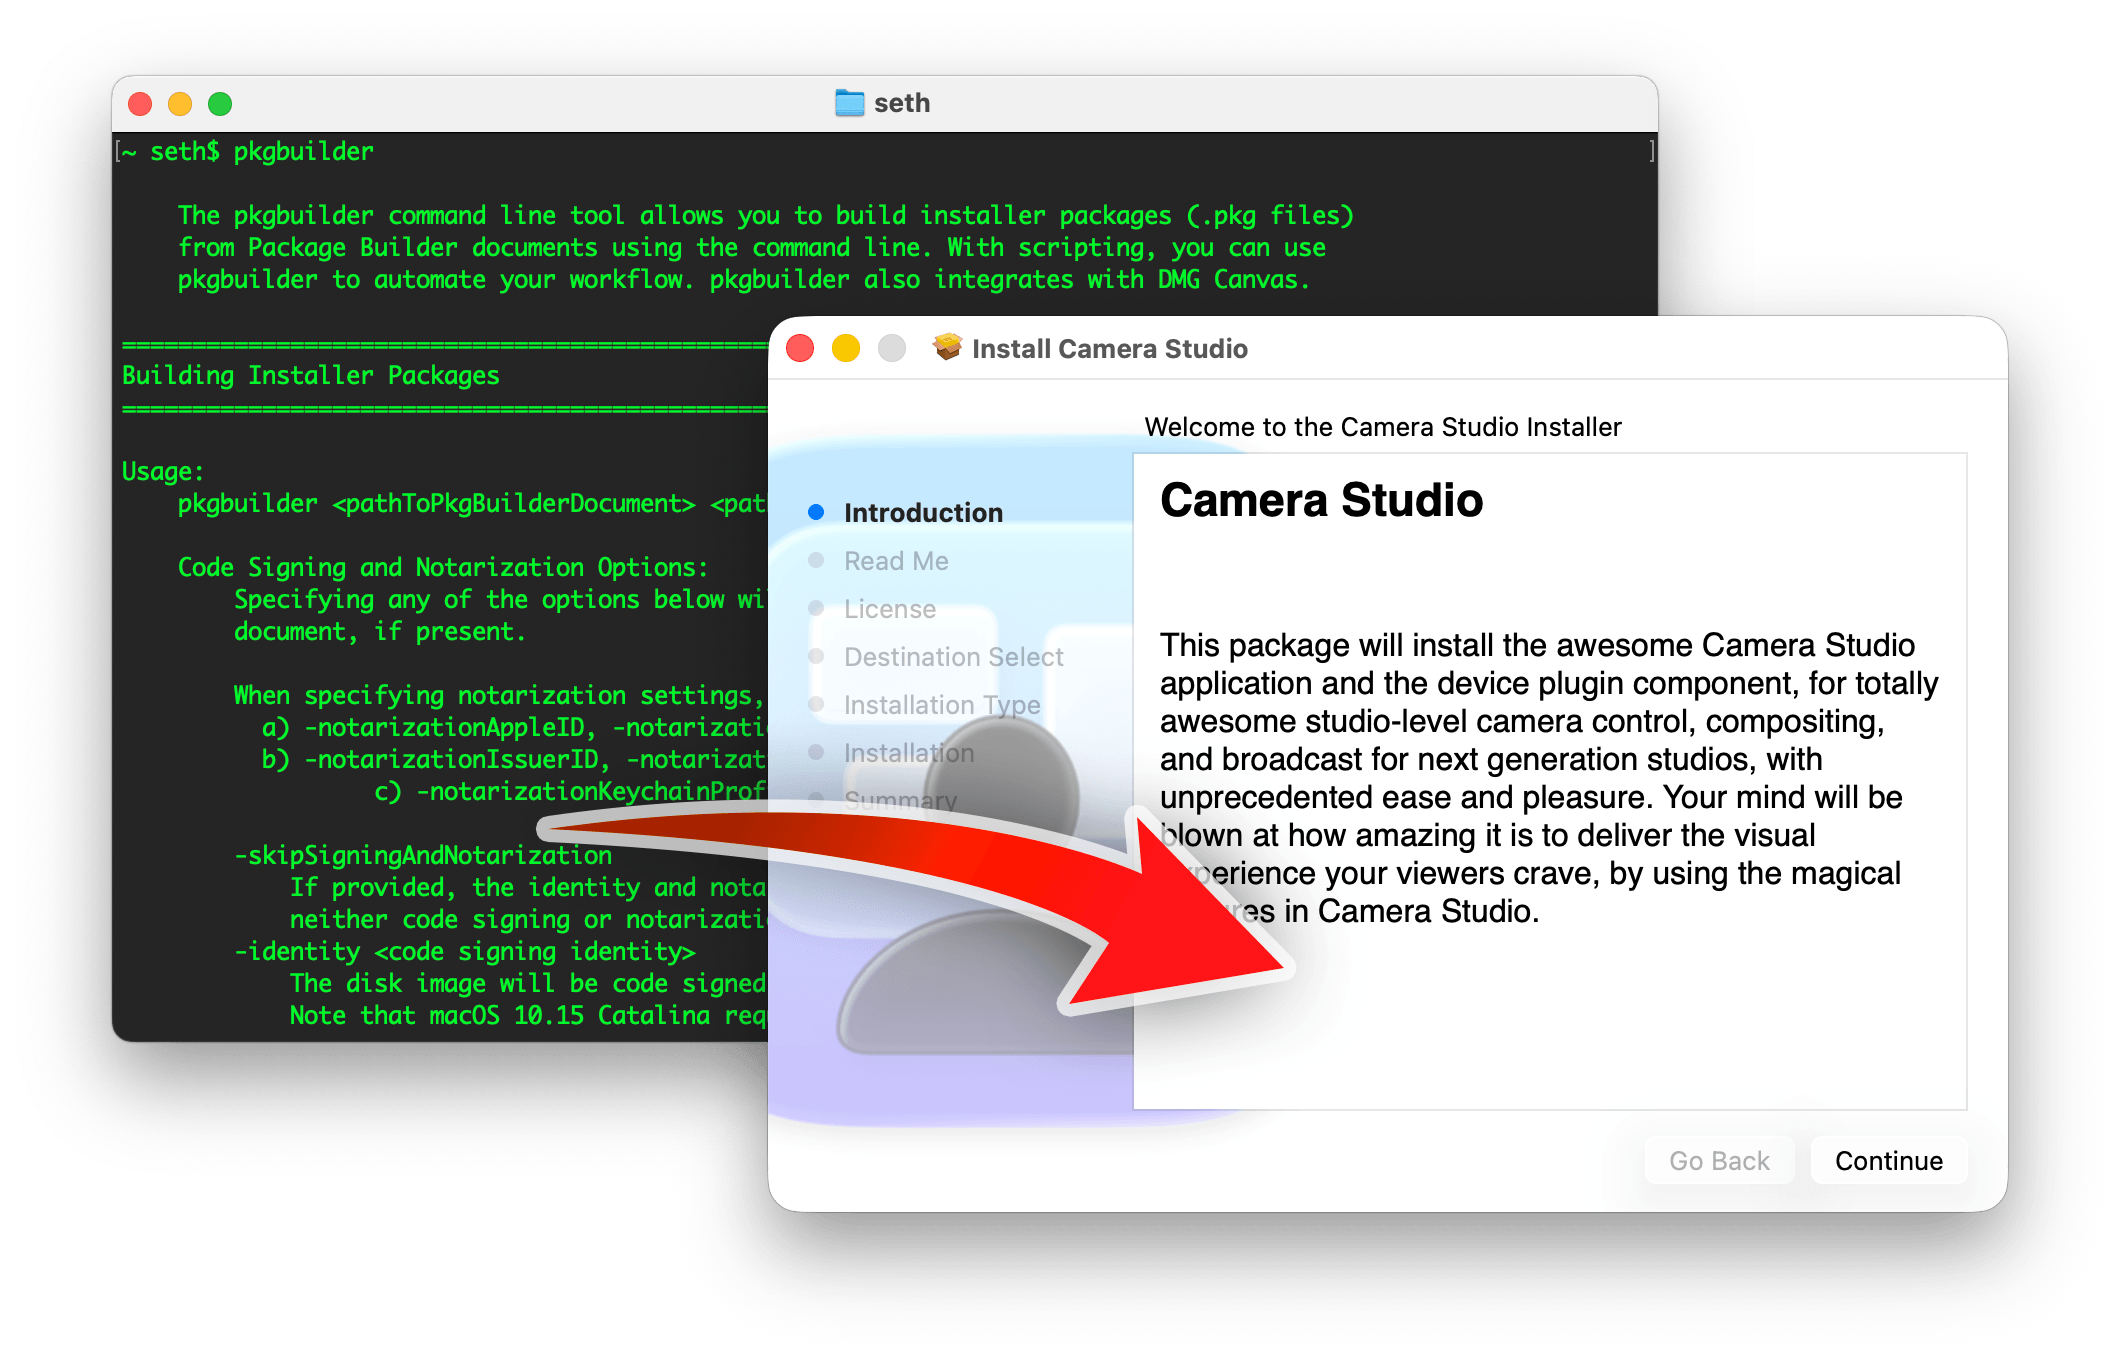
Task: Click the disabled Go Back button
Action: 1719,1161
